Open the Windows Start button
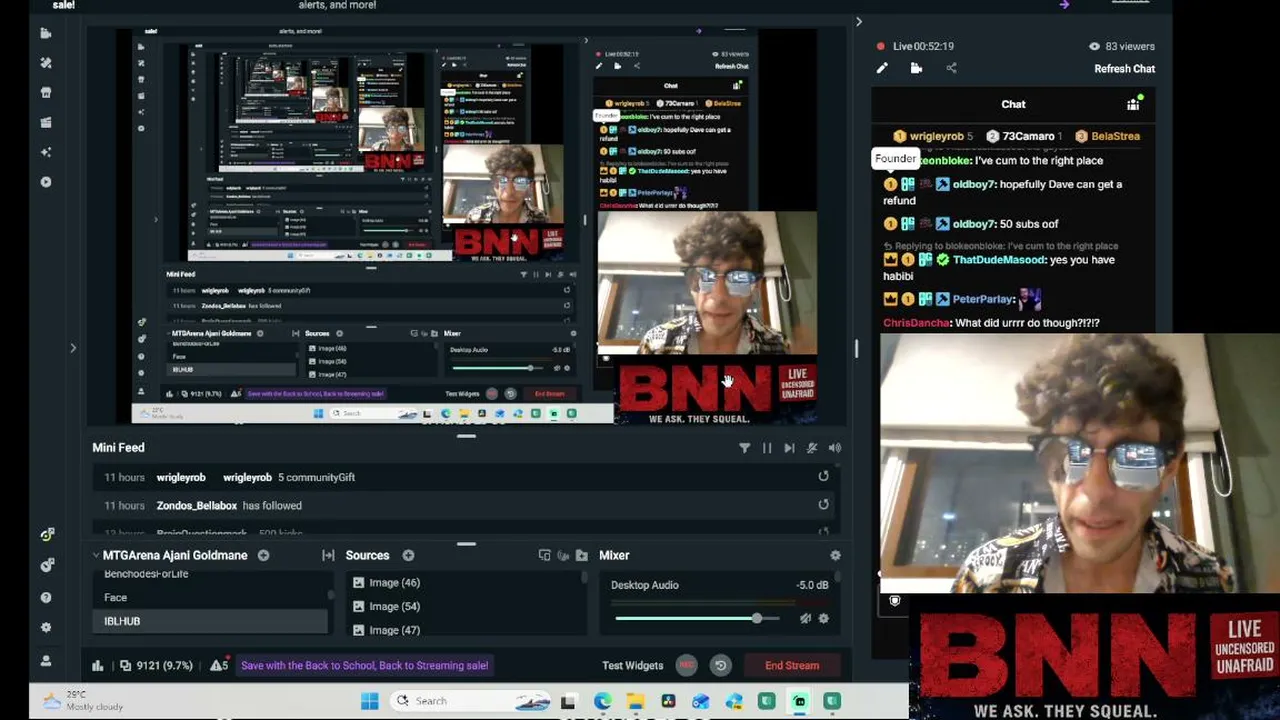This screenshot has width=1280, height=720. coord(369,701)
